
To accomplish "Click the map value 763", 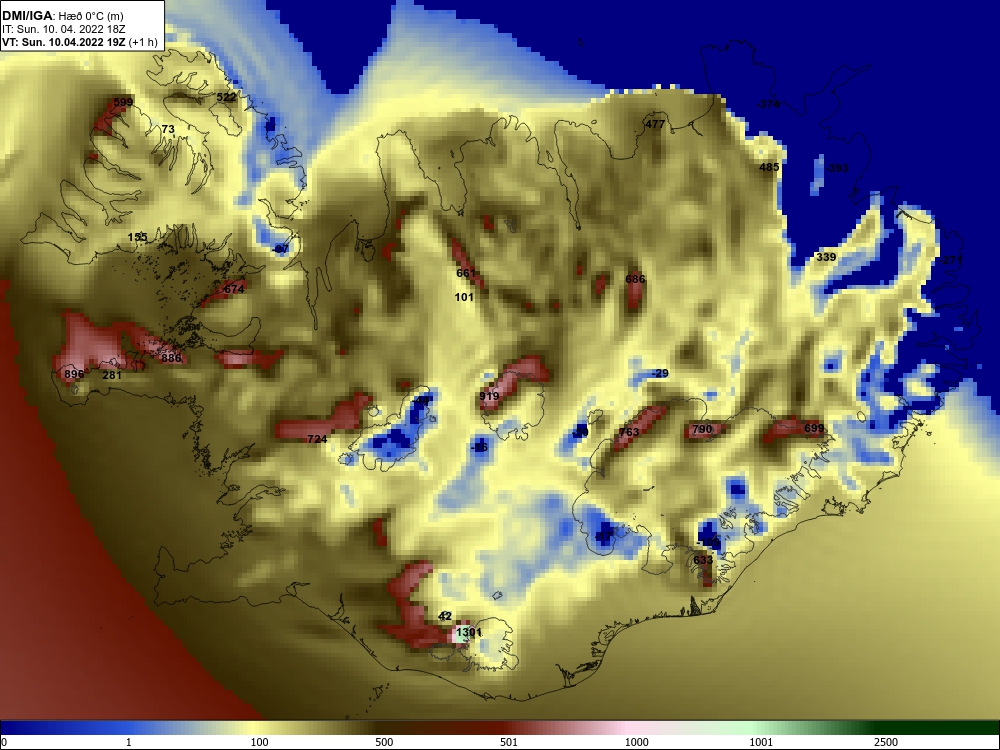I will click(x=629, y=432).
